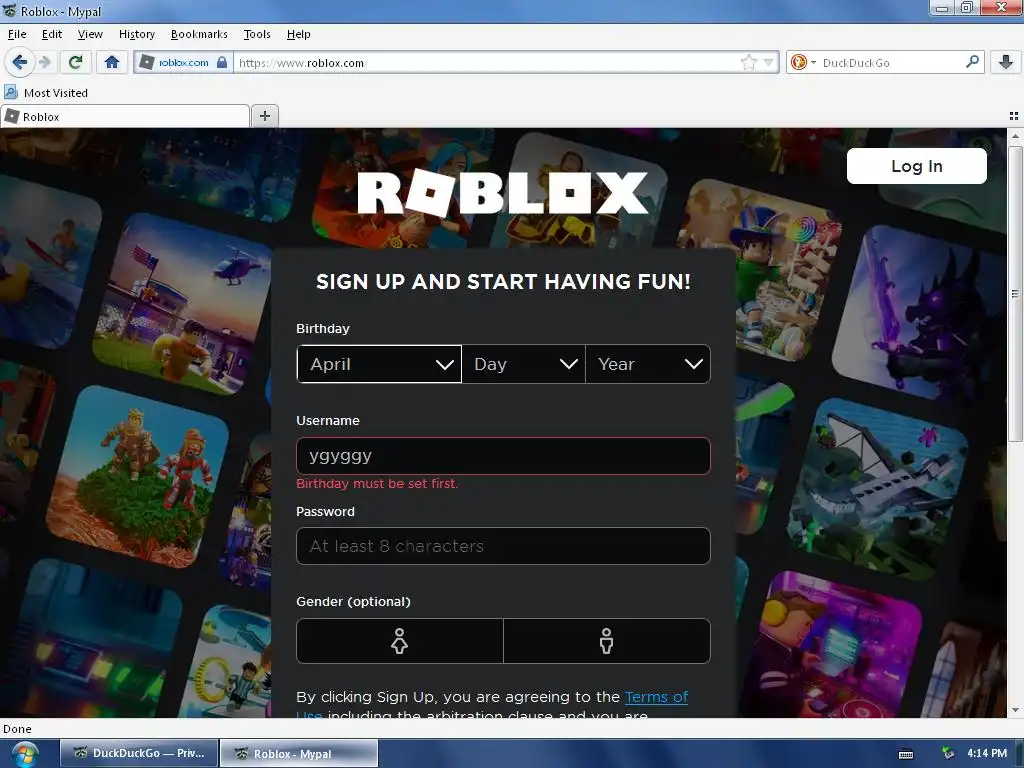The image size is (1024, 768).
Task: Open the downloads arrow button
Action: click(1006, 62)
